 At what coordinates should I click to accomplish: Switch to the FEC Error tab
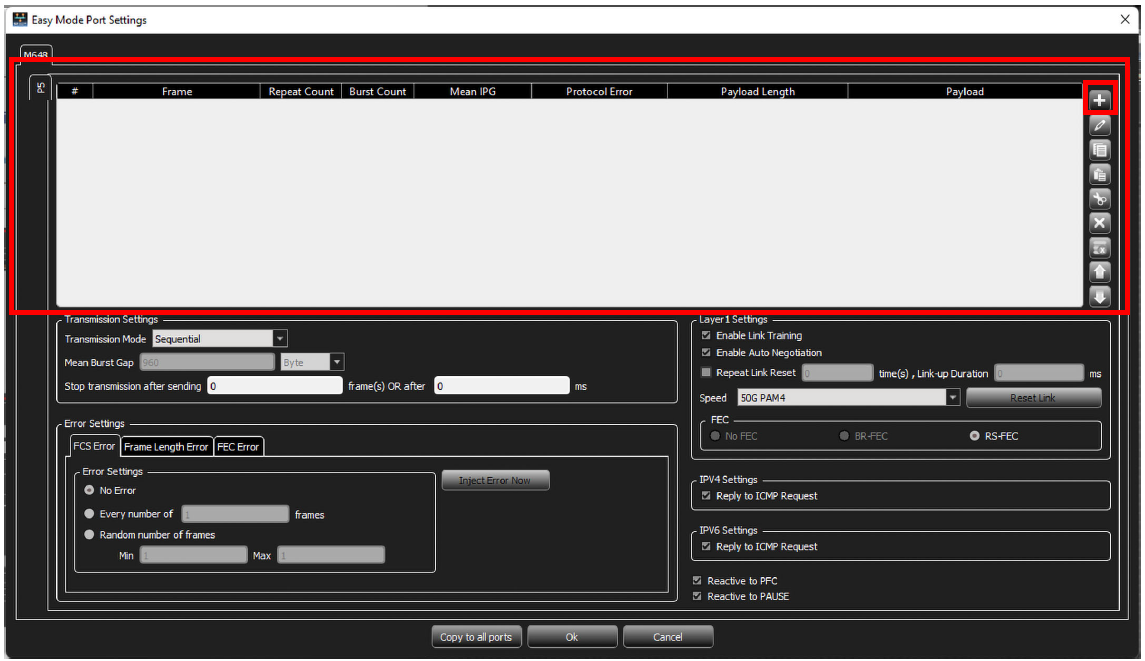pos(238,446)
